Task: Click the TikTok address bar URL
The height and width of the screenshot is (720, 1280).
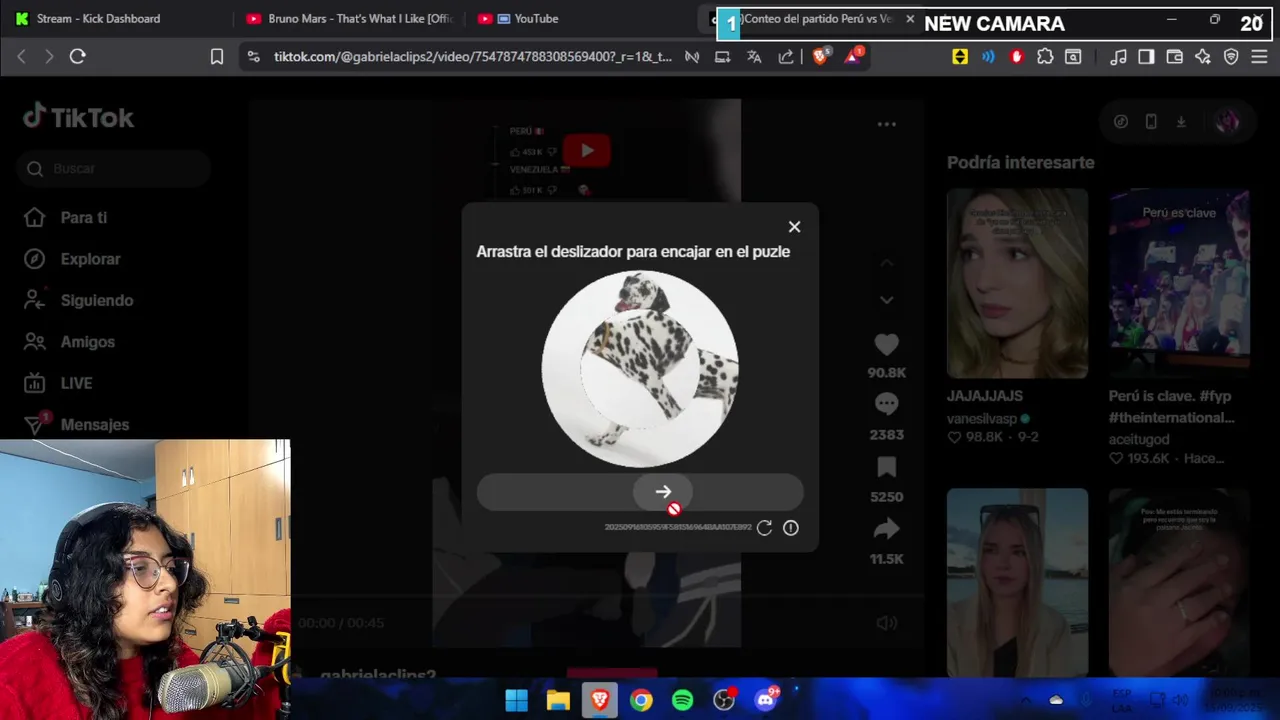Action: click(x=473, y=57)
